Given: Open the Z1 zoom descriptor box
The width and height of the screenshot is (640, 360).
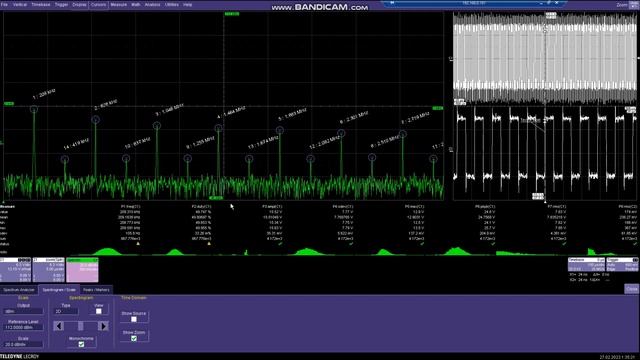Looking at the screenshot, I should [x=49, y=270].
